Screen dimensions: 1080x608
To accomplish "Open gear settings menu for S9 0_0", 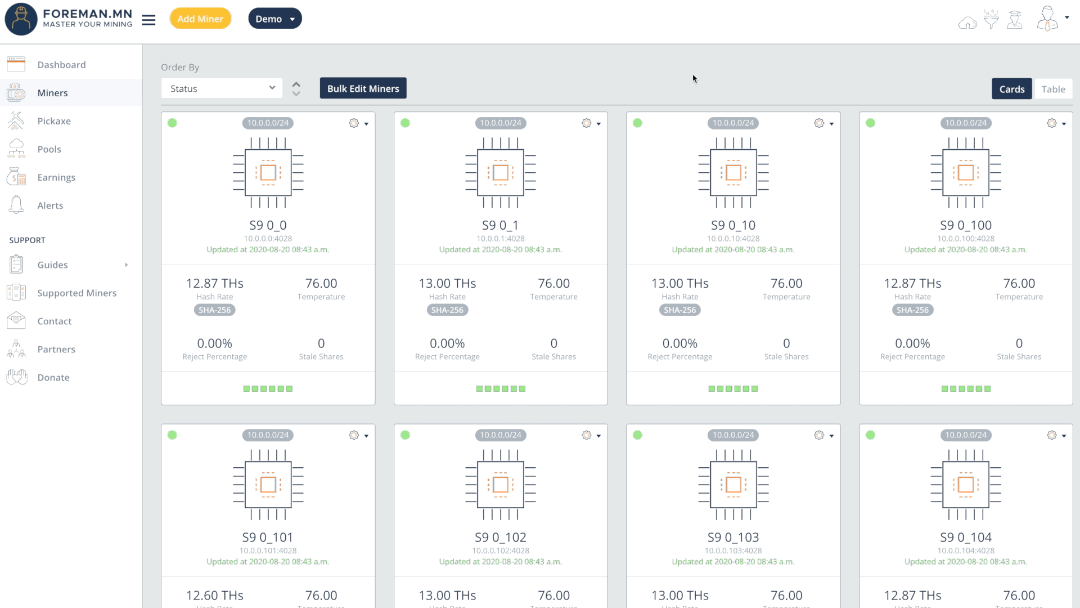I will tap(358, 123).
